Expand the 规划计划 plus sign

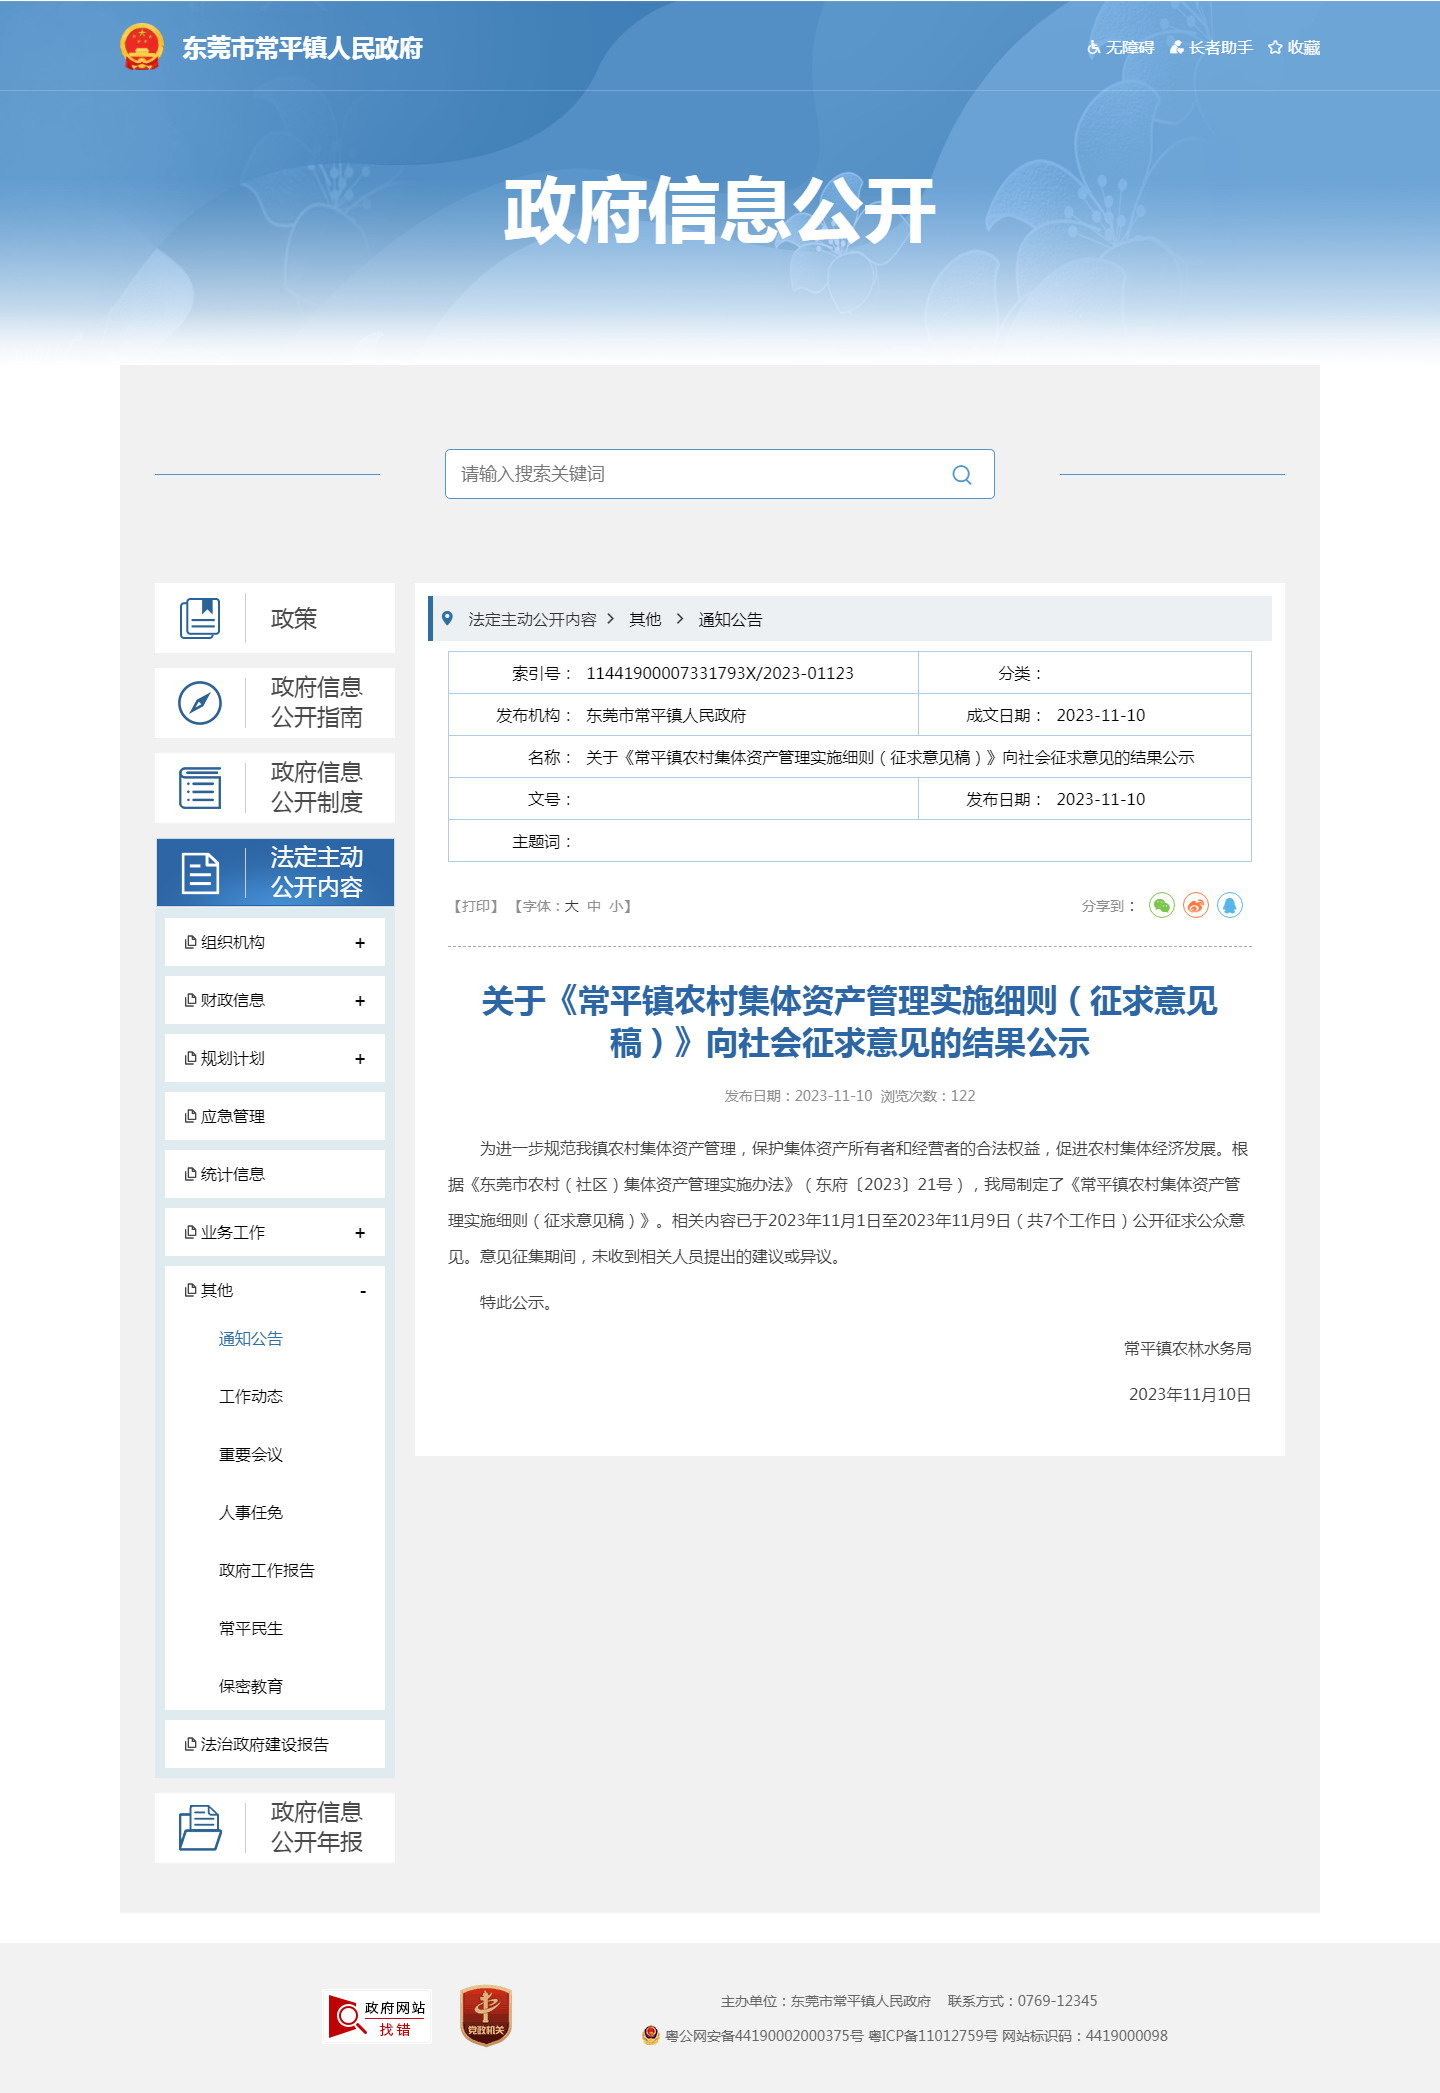click(x=360, y=1059)
